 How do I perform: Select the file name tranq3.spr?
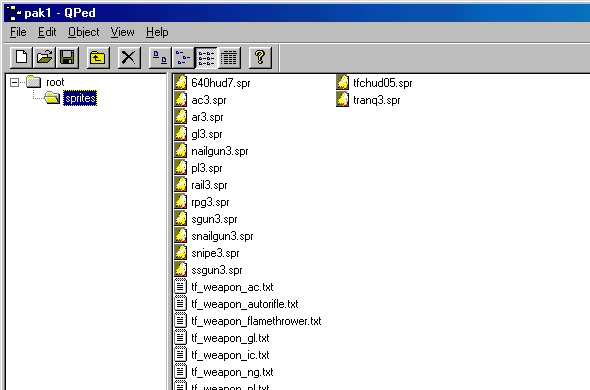[x=377, y=100]
